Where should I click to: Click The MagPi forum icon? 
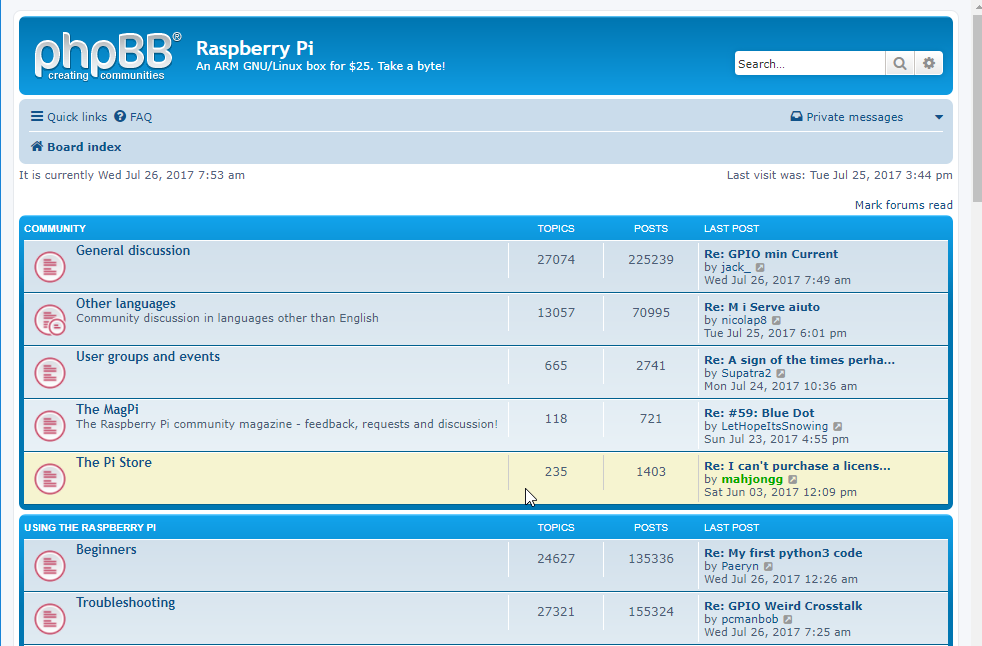(50, 425)
